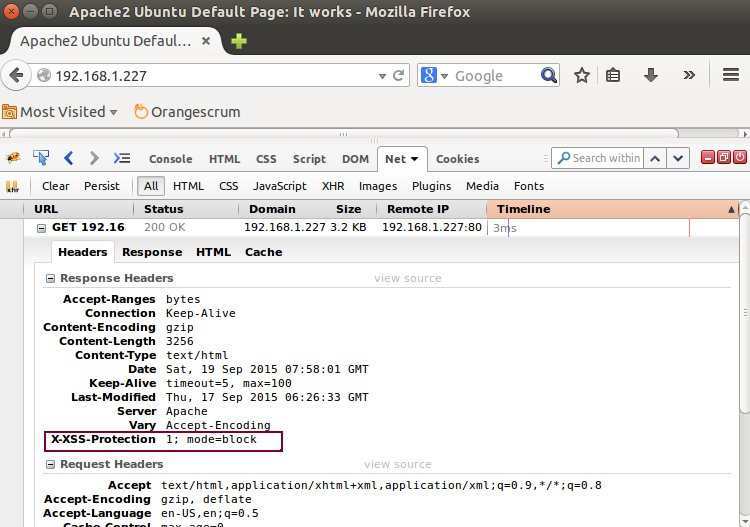Filter requests by CSS type
Viewport: 750px width, 527px height.
click(x=229, y=186)
